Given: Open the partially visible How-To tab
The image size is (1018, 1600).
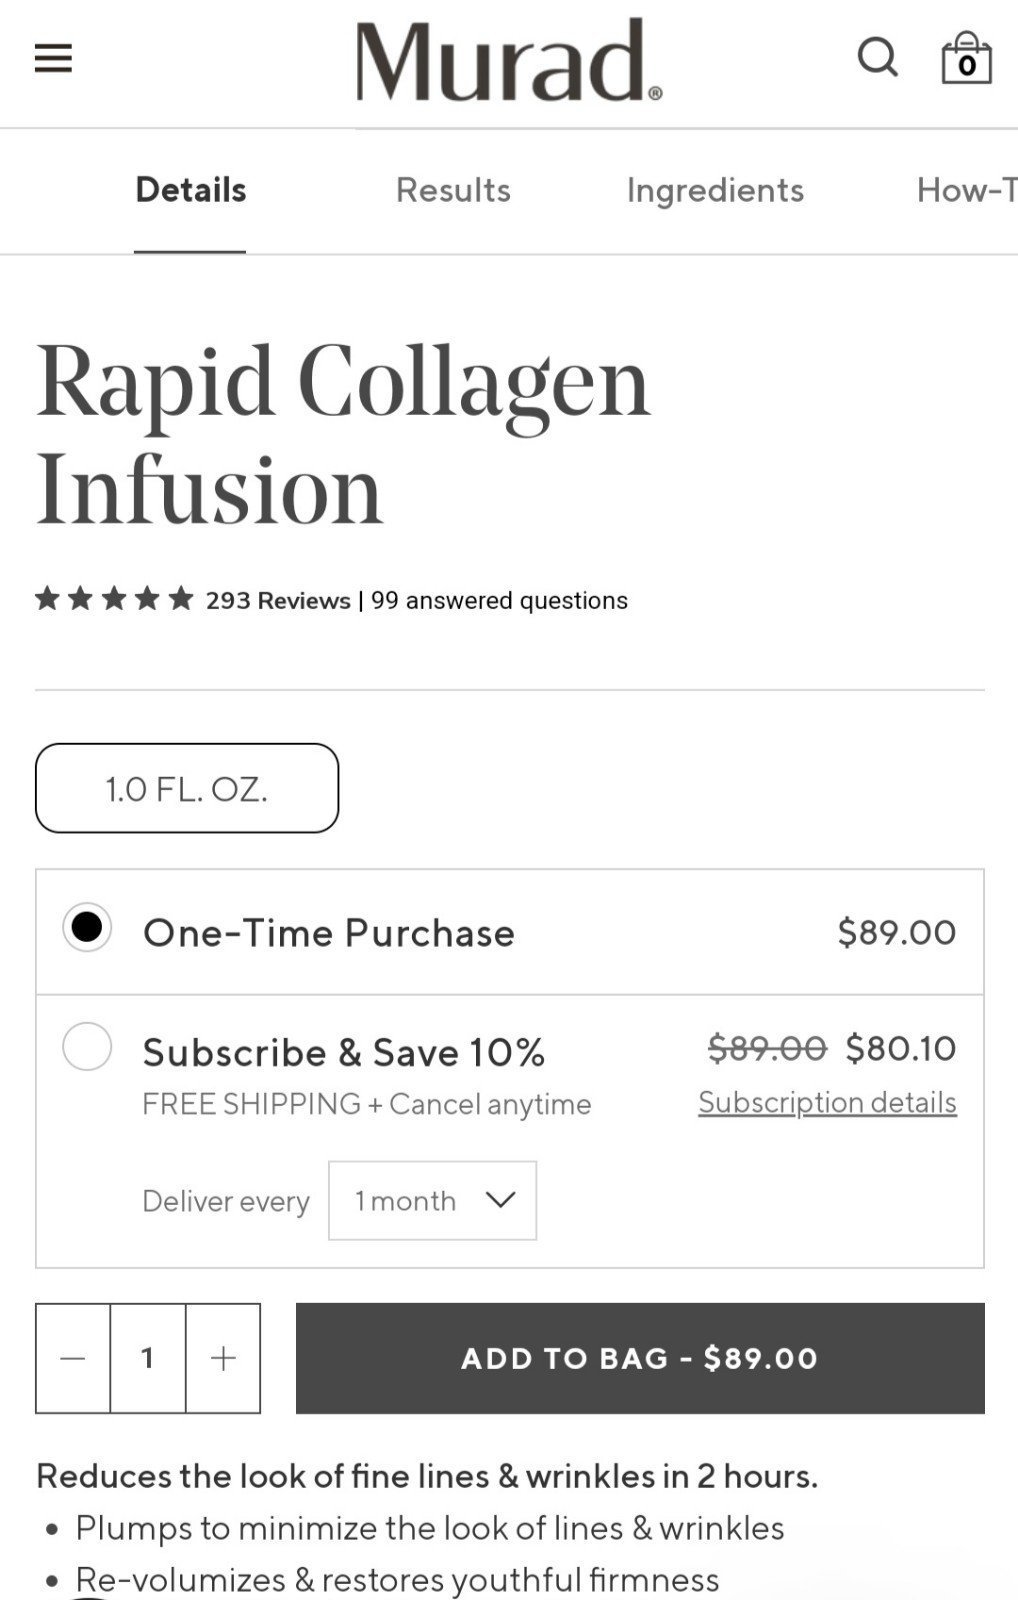Looking at the screenshot, I should (967, 190).
